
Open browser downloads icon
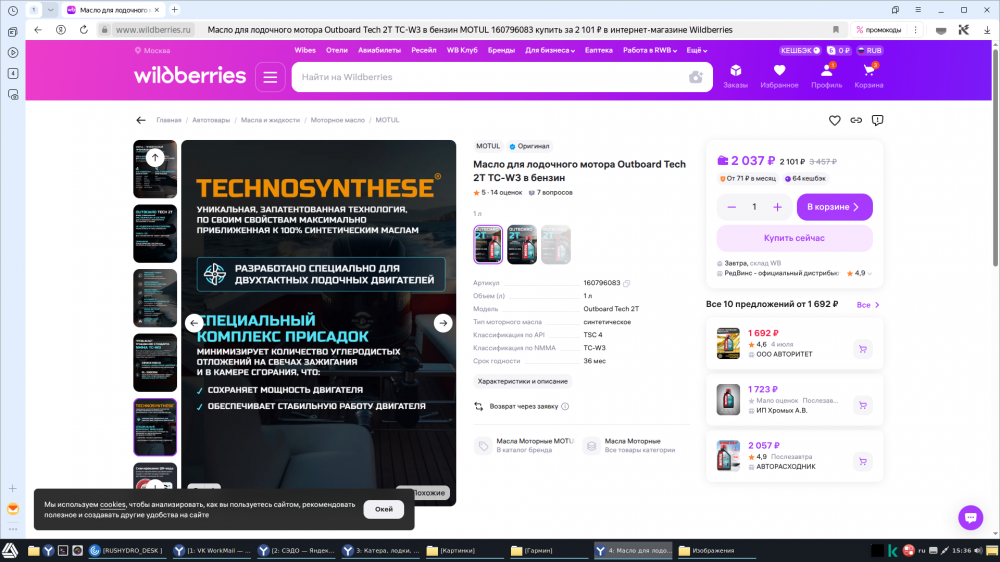click(987, 30)
